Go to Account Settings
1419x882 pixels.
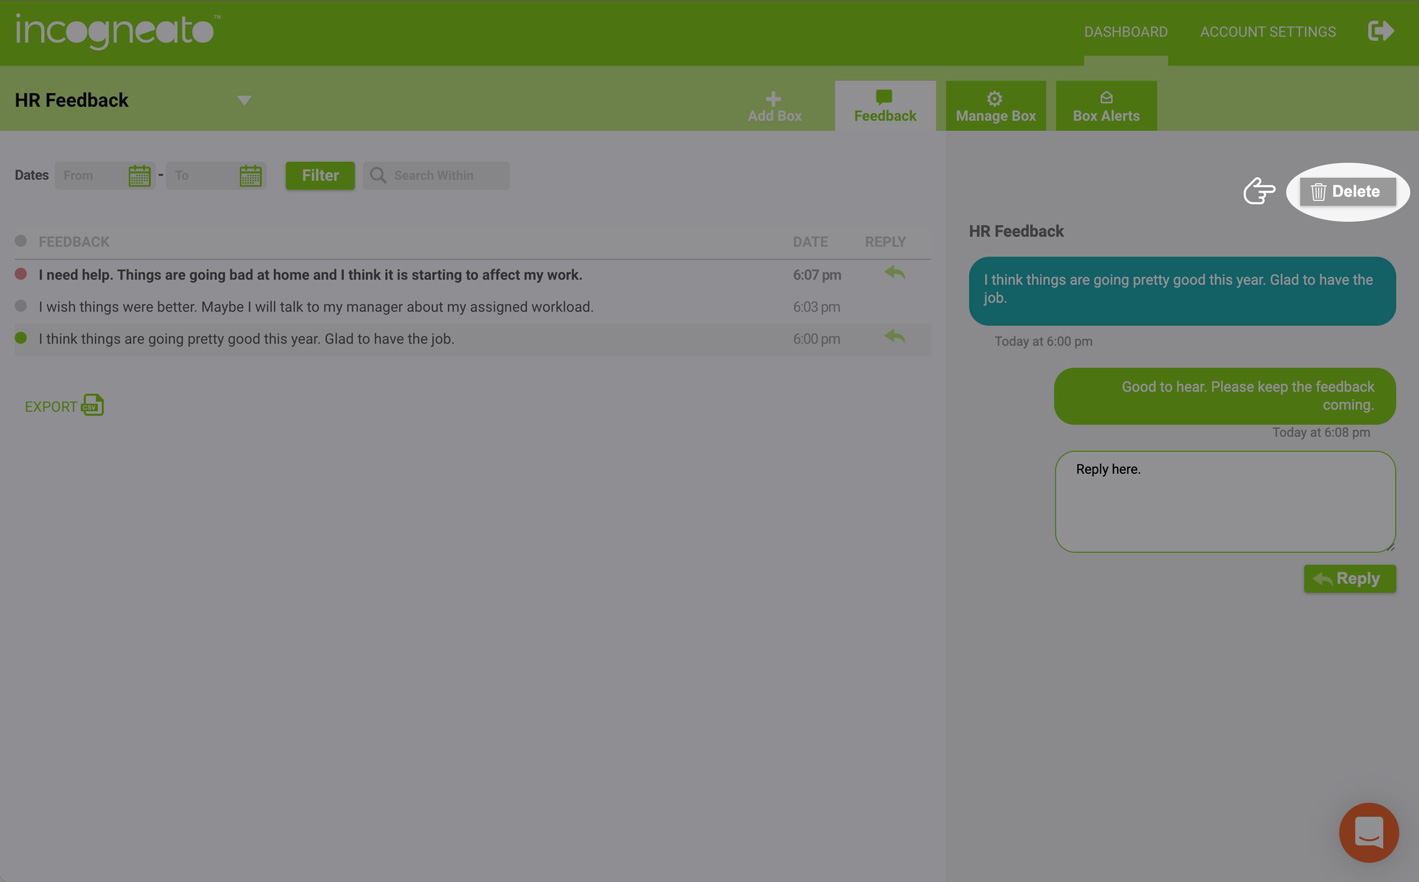click(1267, 32)
